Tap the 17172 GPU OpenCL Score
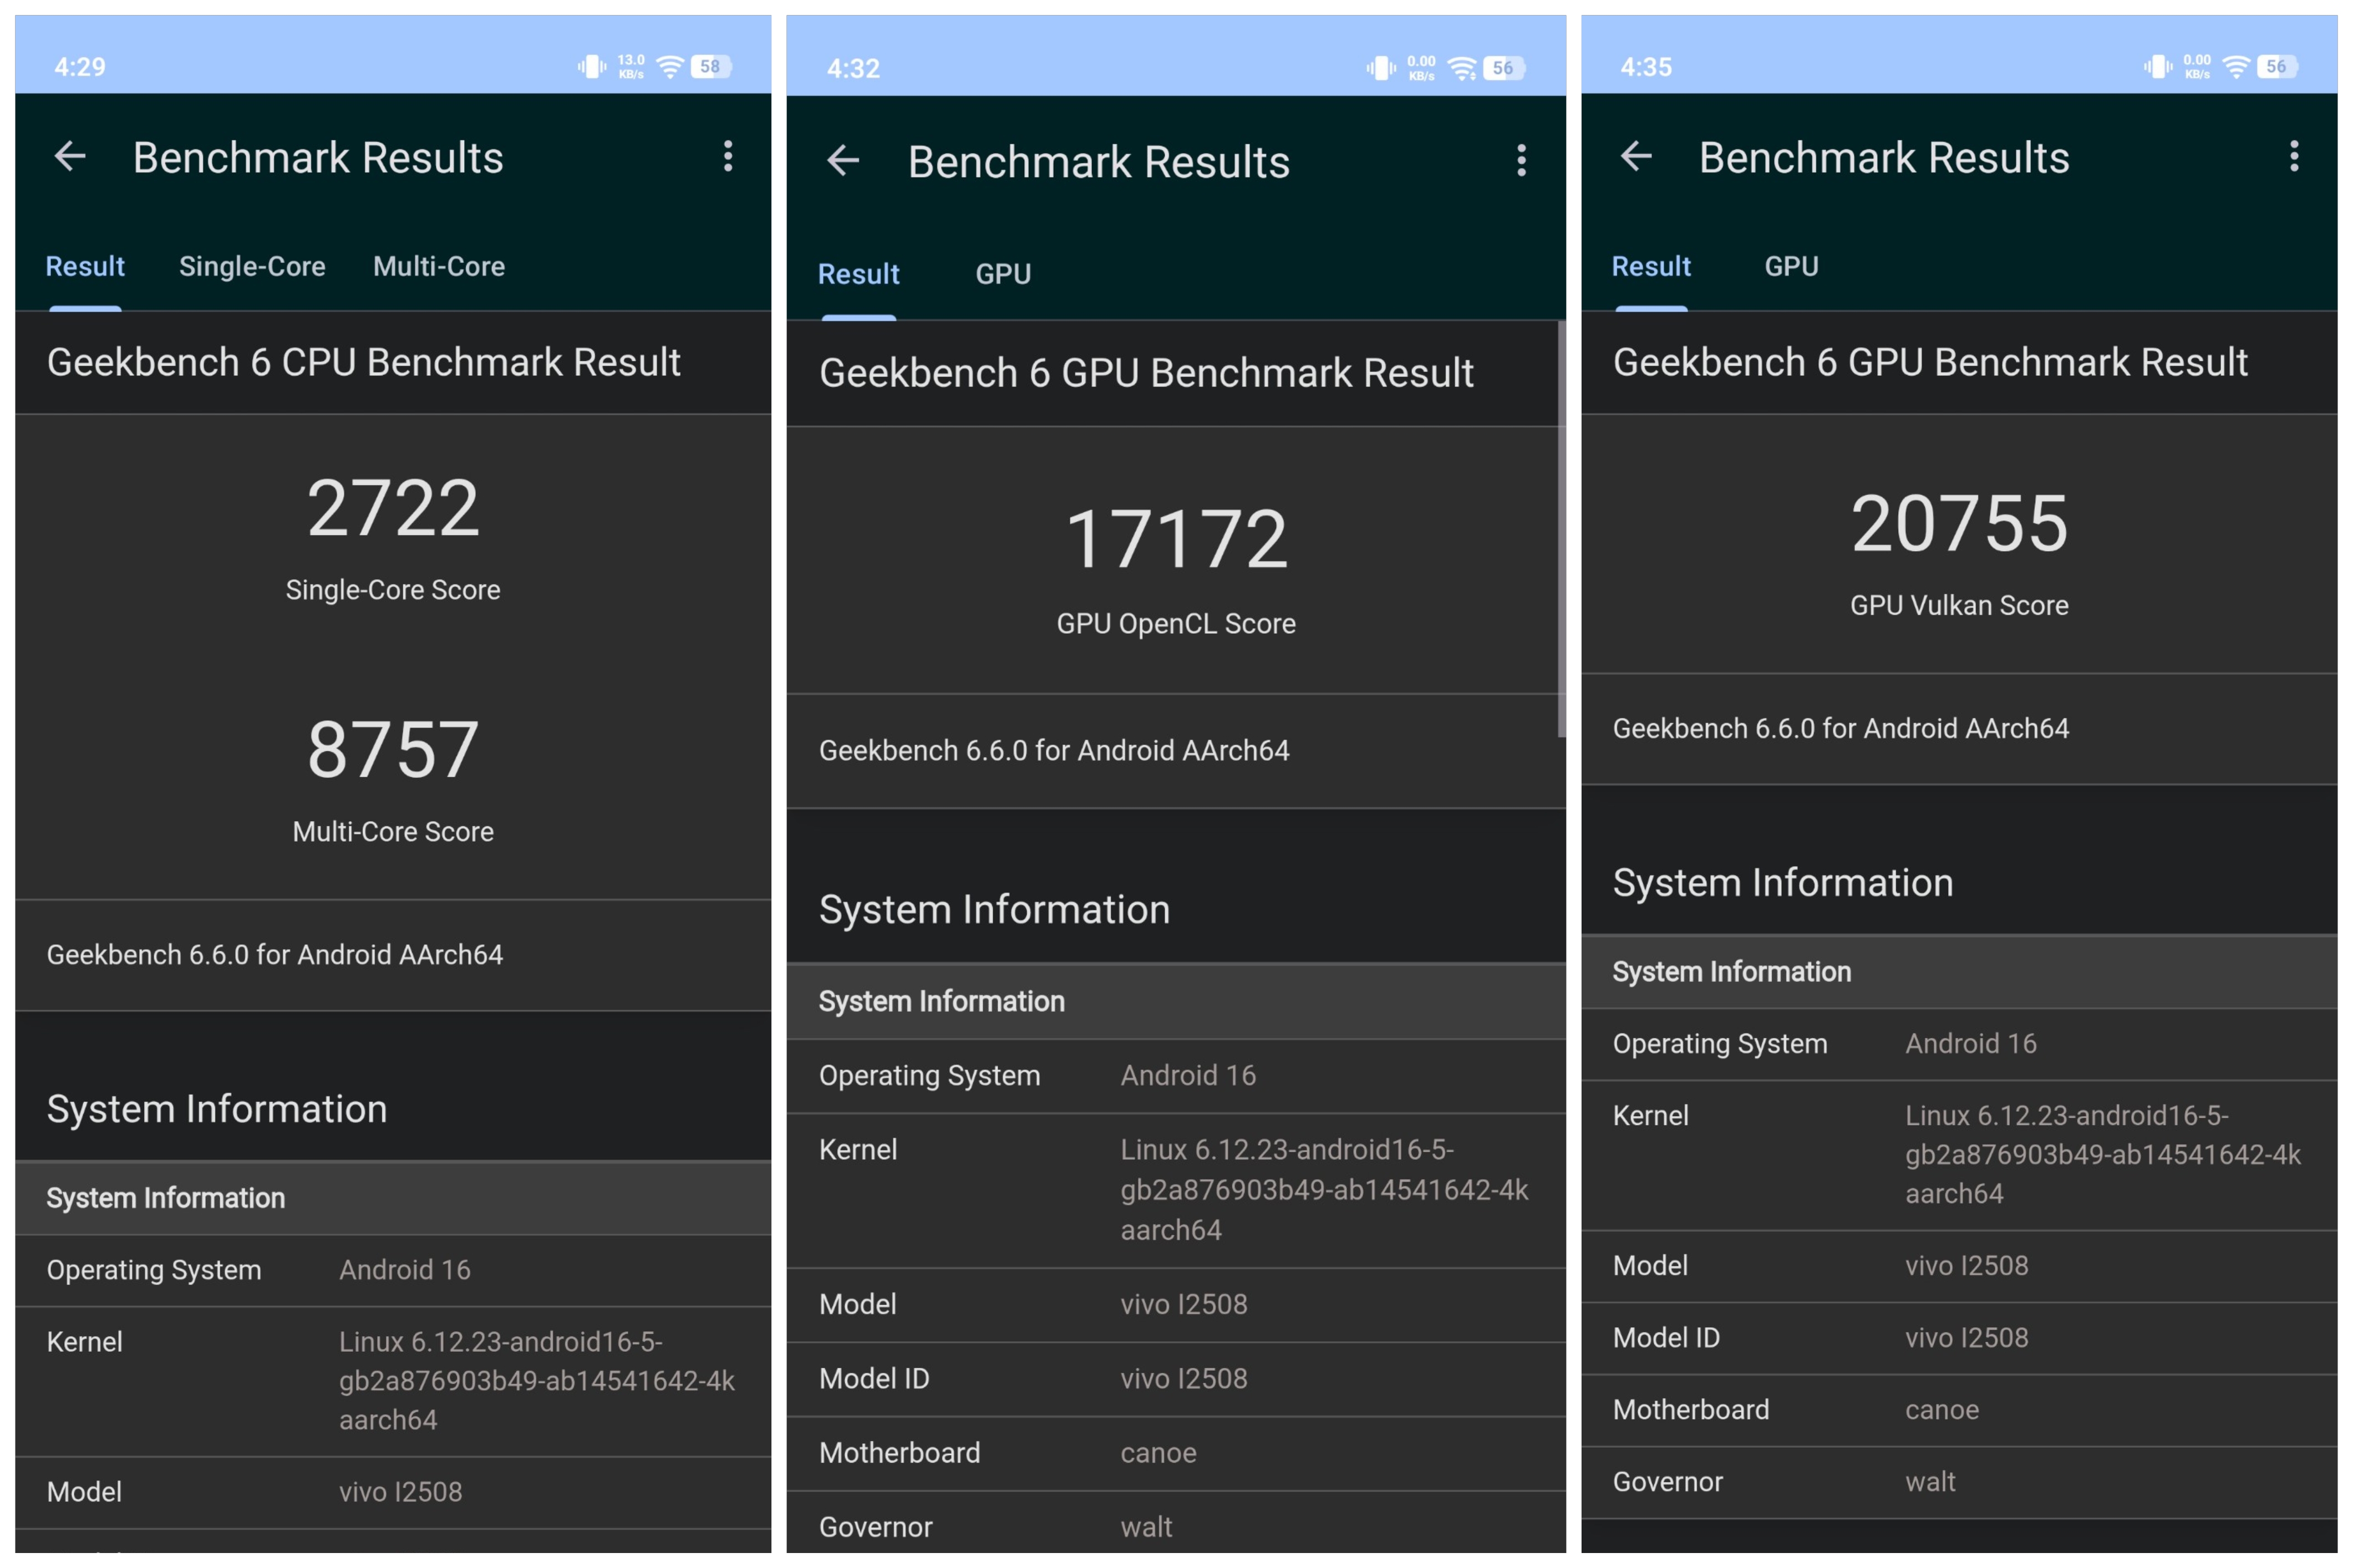Viewport: 2353px width, 1568px height. tap(1176, 540)
